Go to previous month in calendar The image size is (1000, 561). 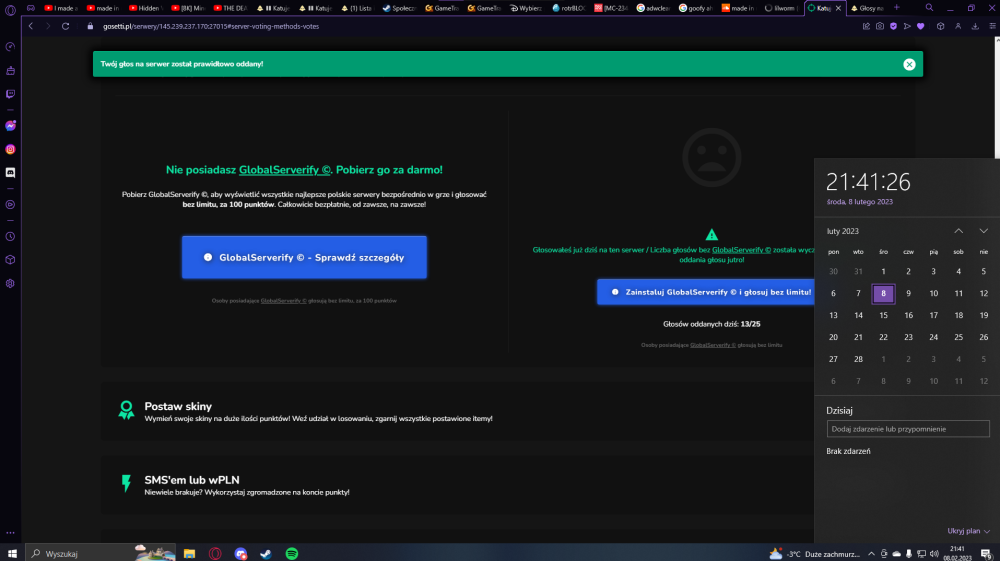(x=959, y=231)
